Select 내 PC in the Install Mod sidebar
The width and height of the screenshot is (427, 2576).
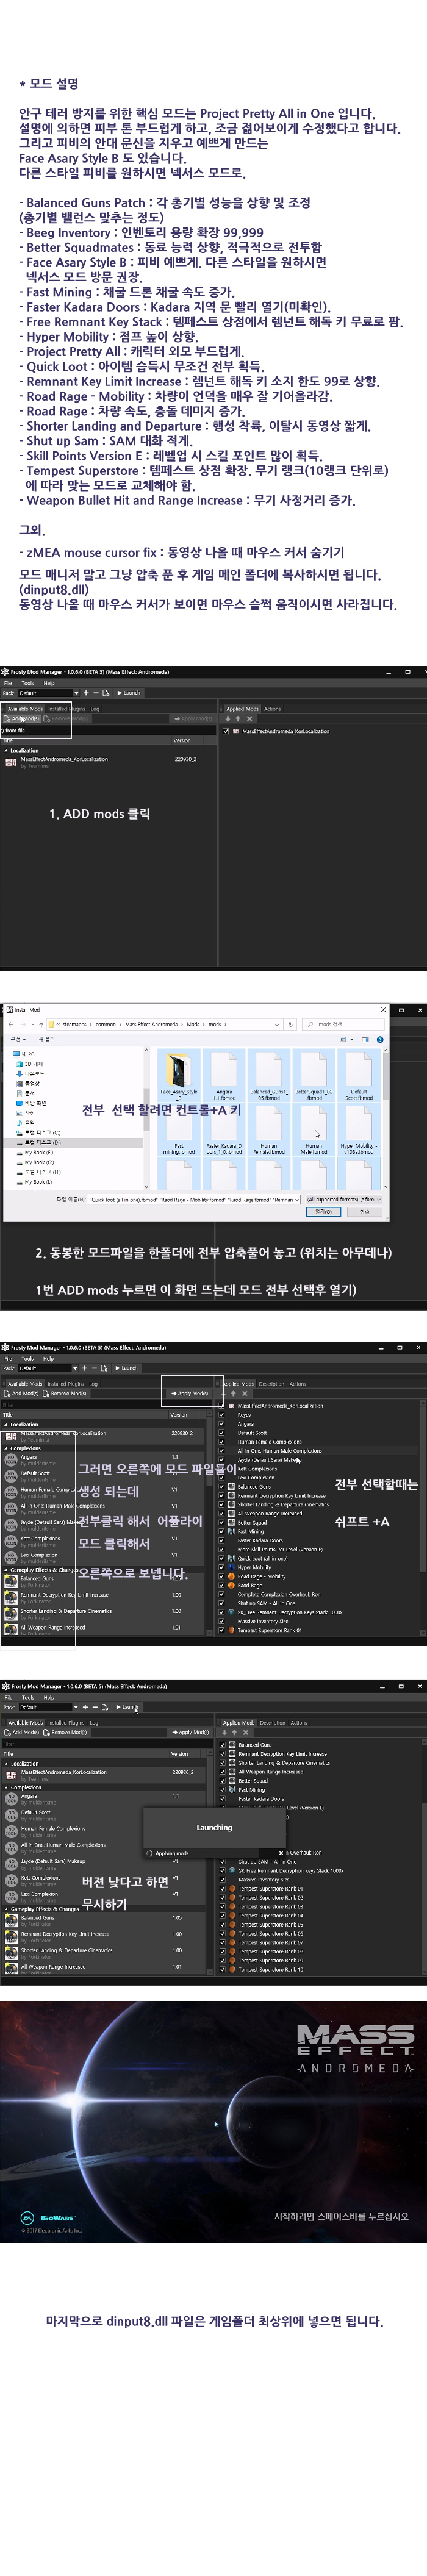(29, 1054)
